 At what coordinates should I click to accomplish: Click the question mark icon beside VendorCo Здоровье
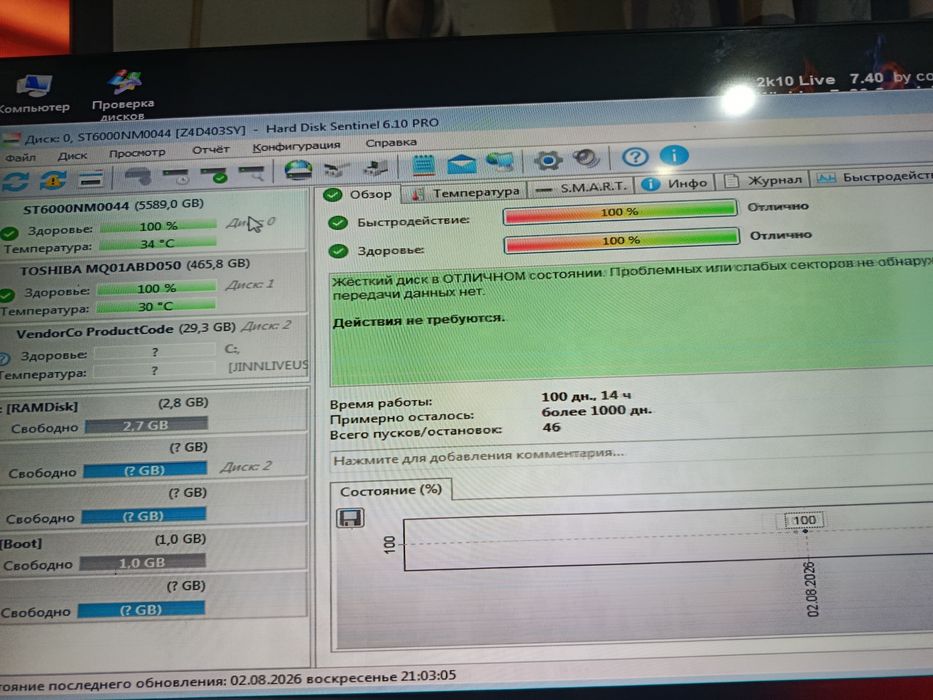pos(5,358)
